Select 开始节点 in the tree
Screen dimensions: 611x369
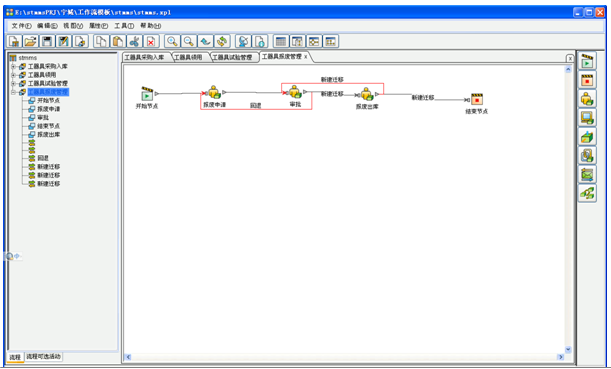pos(48,101)
